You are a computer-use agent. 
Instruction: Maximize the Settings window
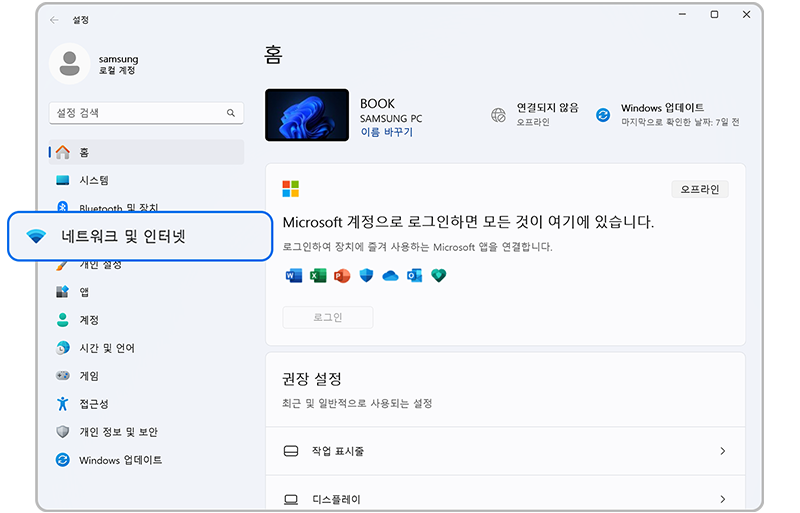tap(714, 15)
